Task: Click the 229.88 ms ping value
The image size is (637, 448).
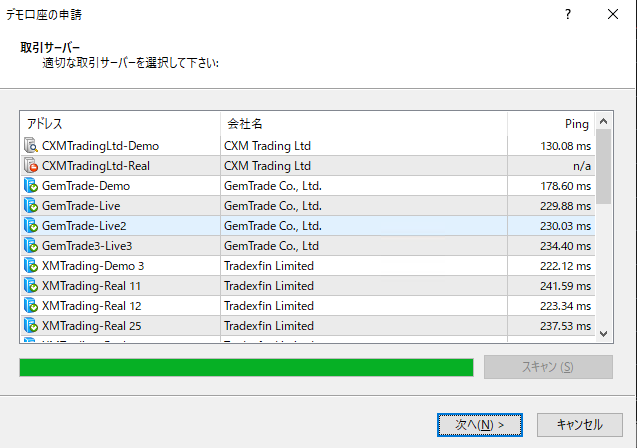Action: tap(566, 206)
